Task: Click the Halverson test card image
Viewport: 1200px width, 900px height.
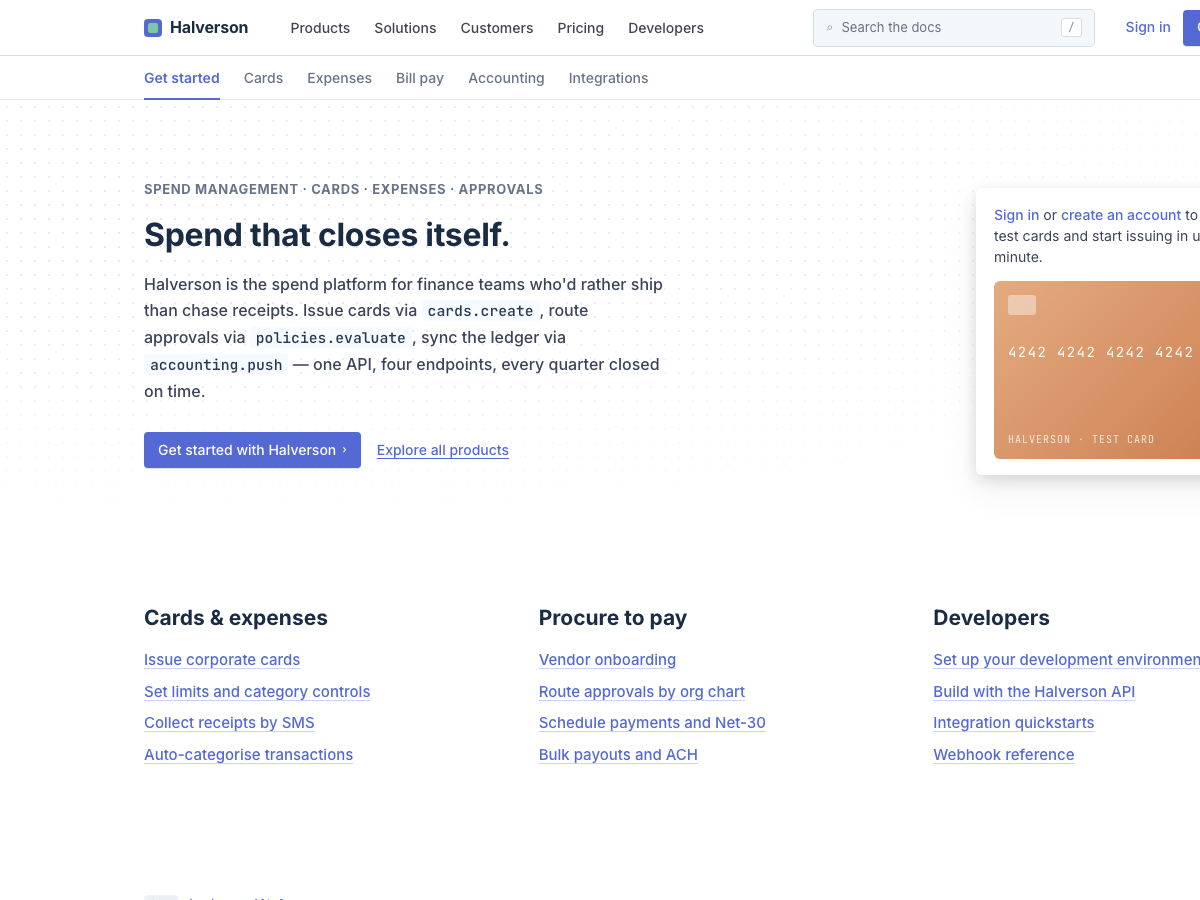Action: pyautogui.click(x=1097, y=370)
